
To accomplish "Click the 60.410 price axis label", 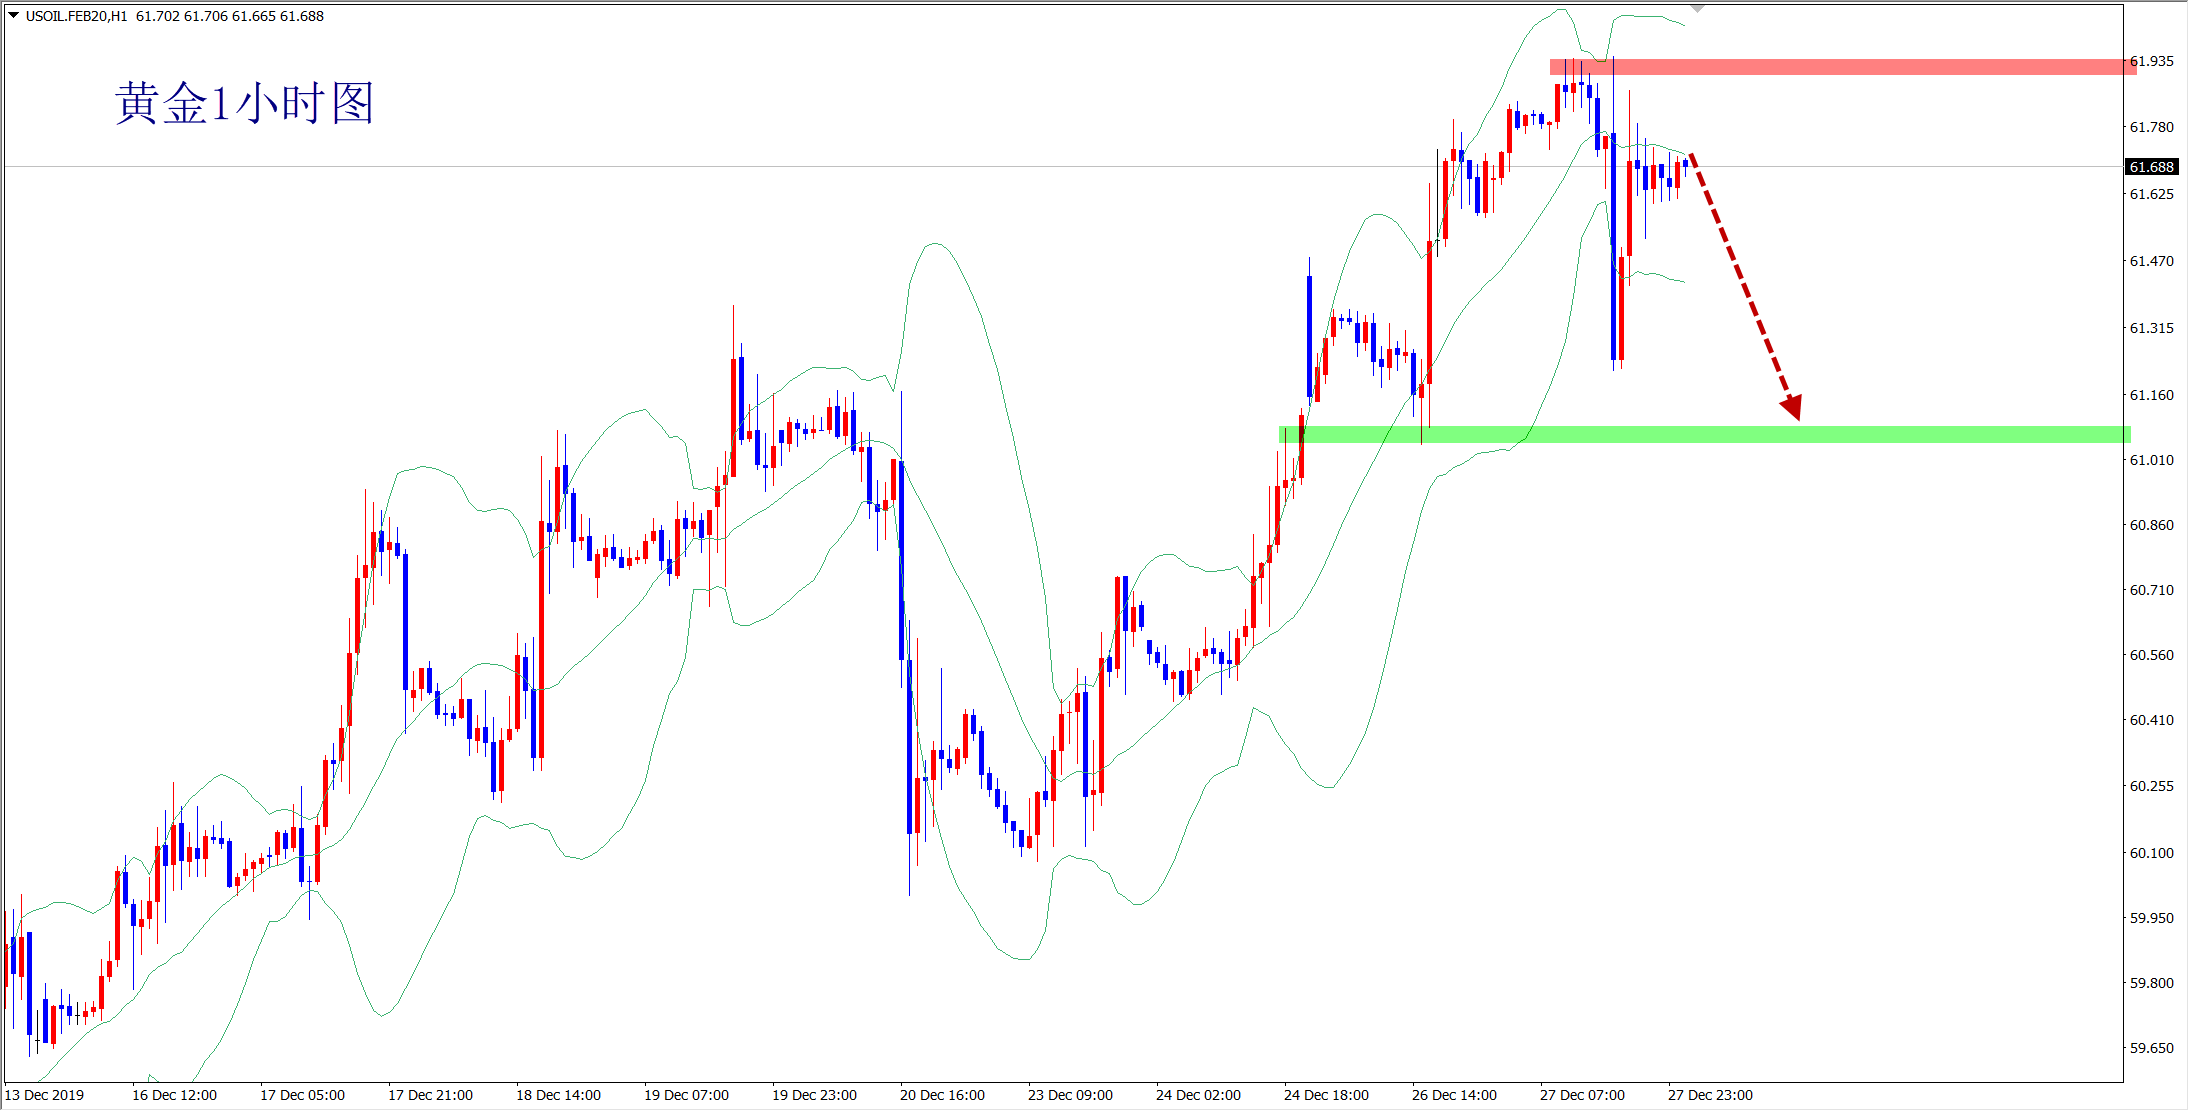I will pos(2151,720).
